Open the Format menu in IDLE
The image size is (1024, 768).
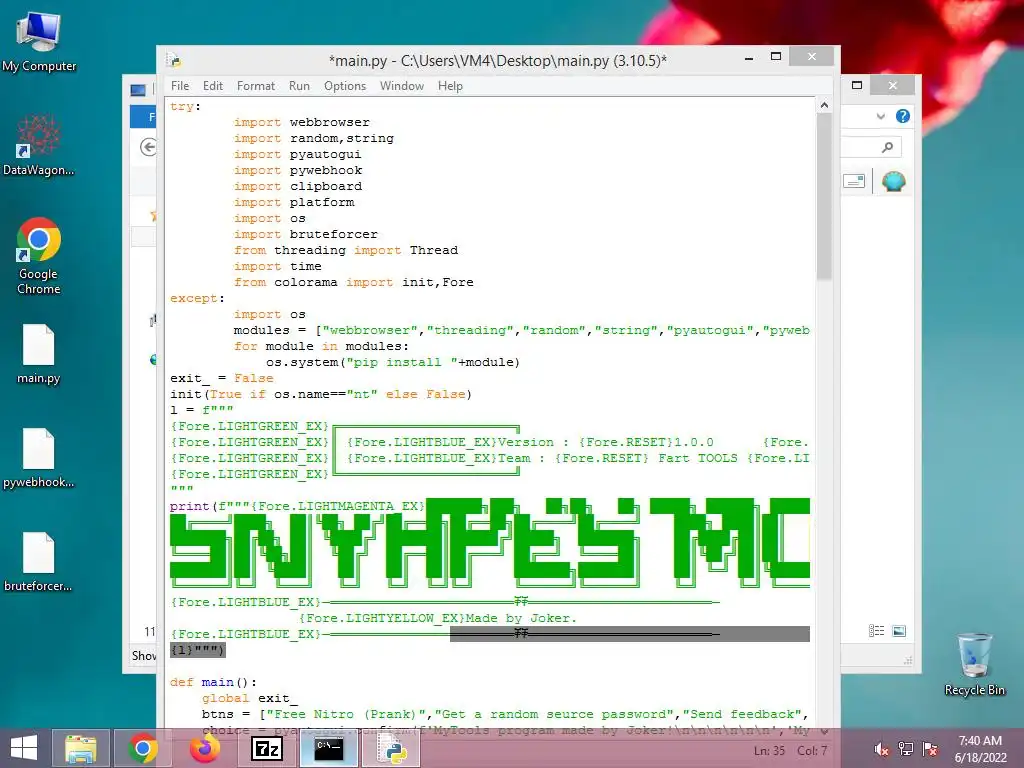click(x=255, y=86)
